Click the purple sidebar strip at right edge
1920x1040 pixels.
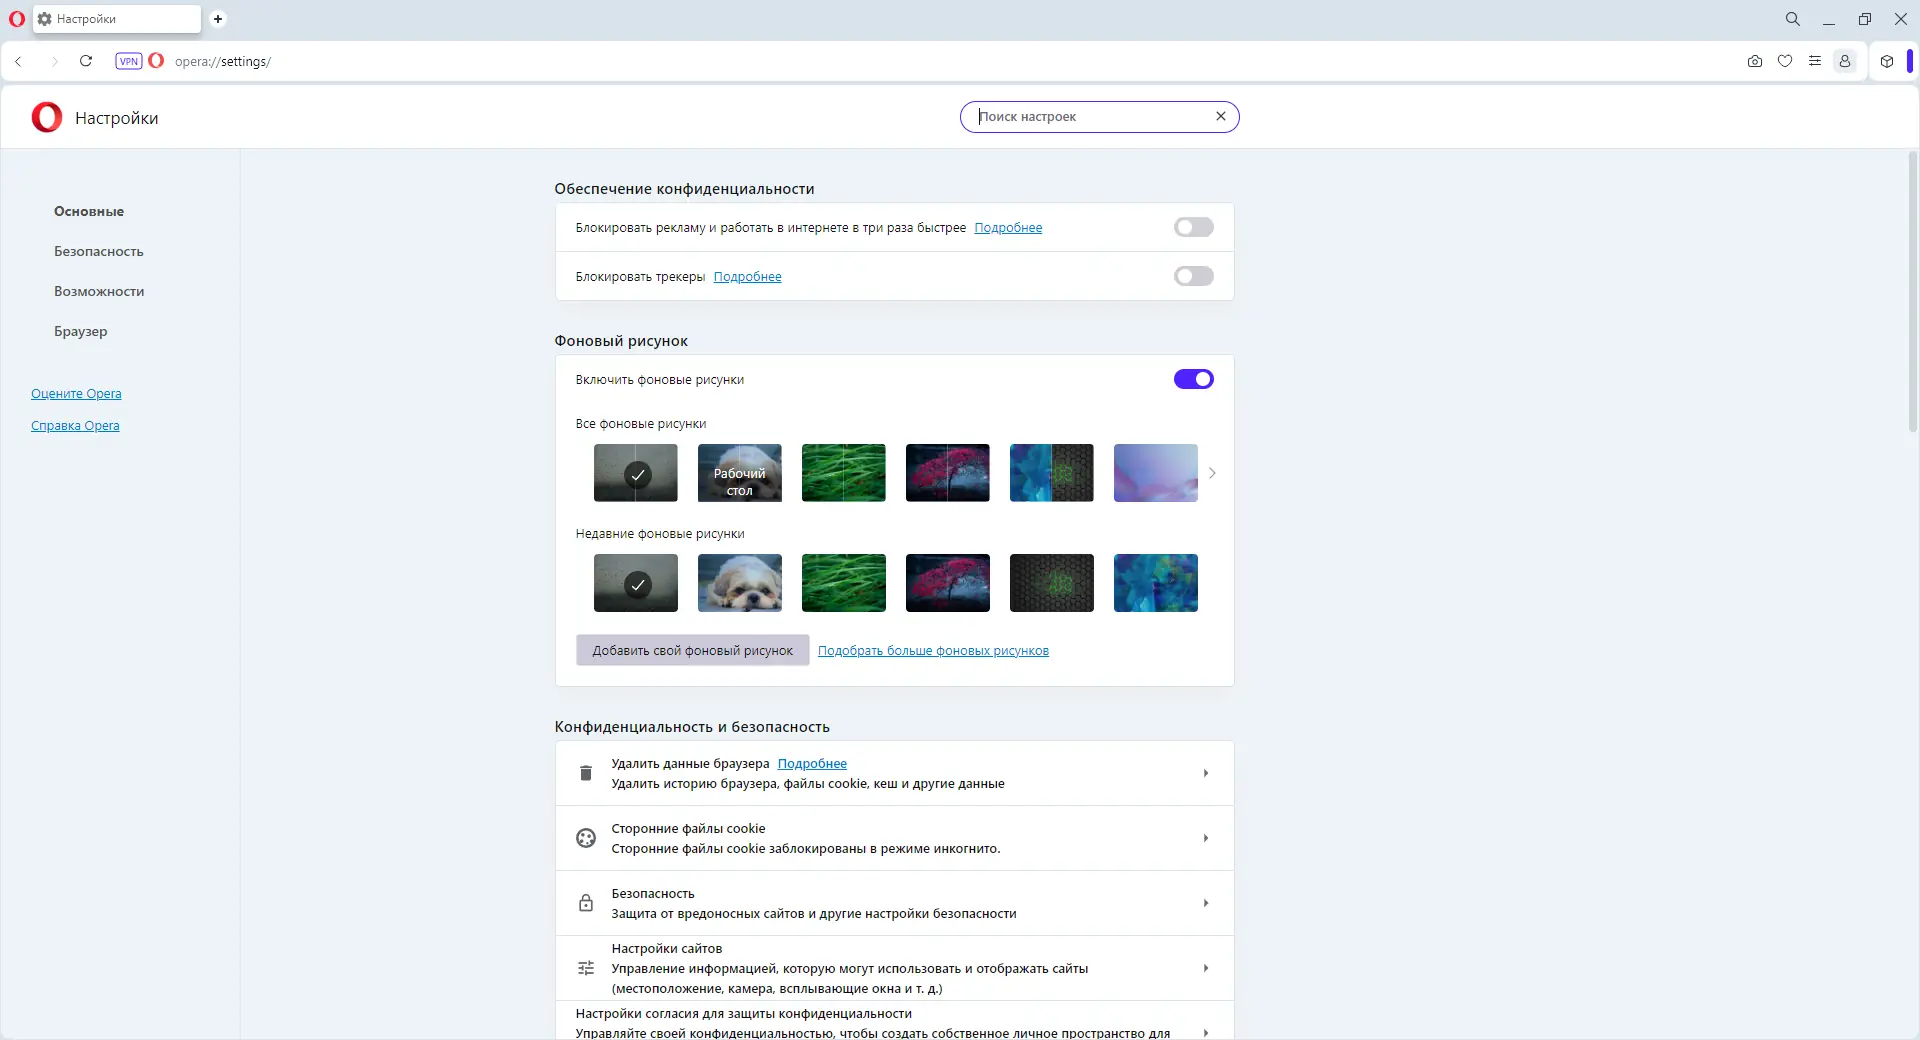[x=1910, y=61]
